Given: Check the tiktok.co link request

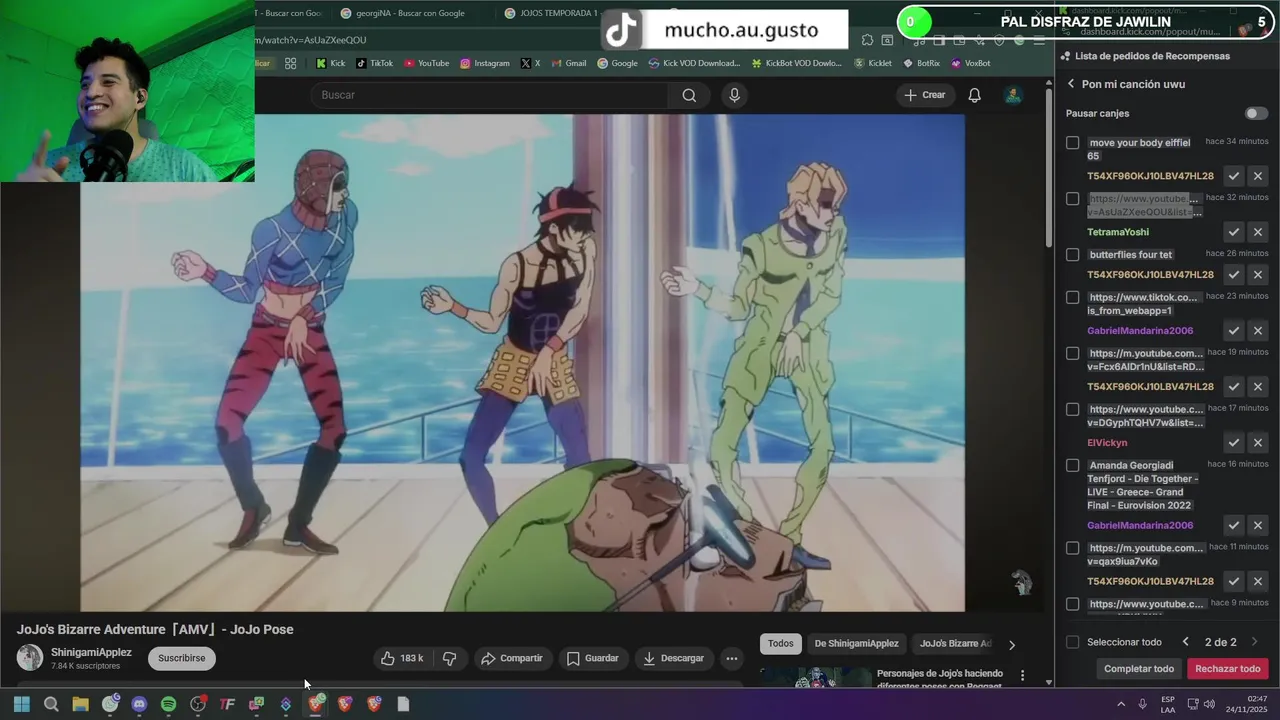Looking at the screenshot, I should 1072,297.
